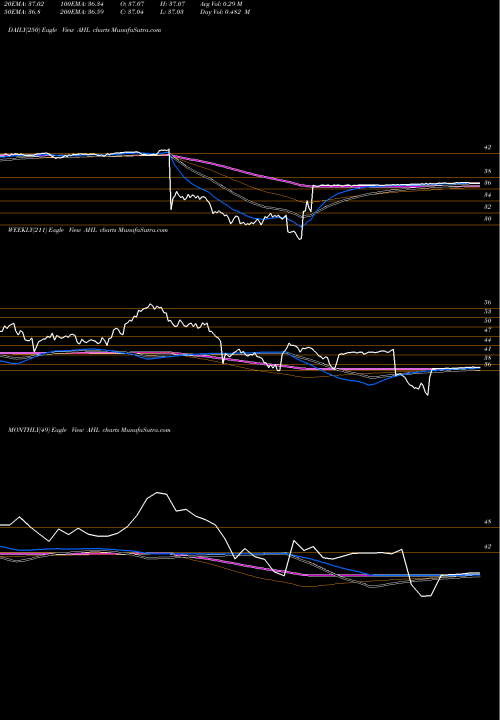Click the 56 price label on weekly chart
The image size is (500, 720).
(487, 303)
